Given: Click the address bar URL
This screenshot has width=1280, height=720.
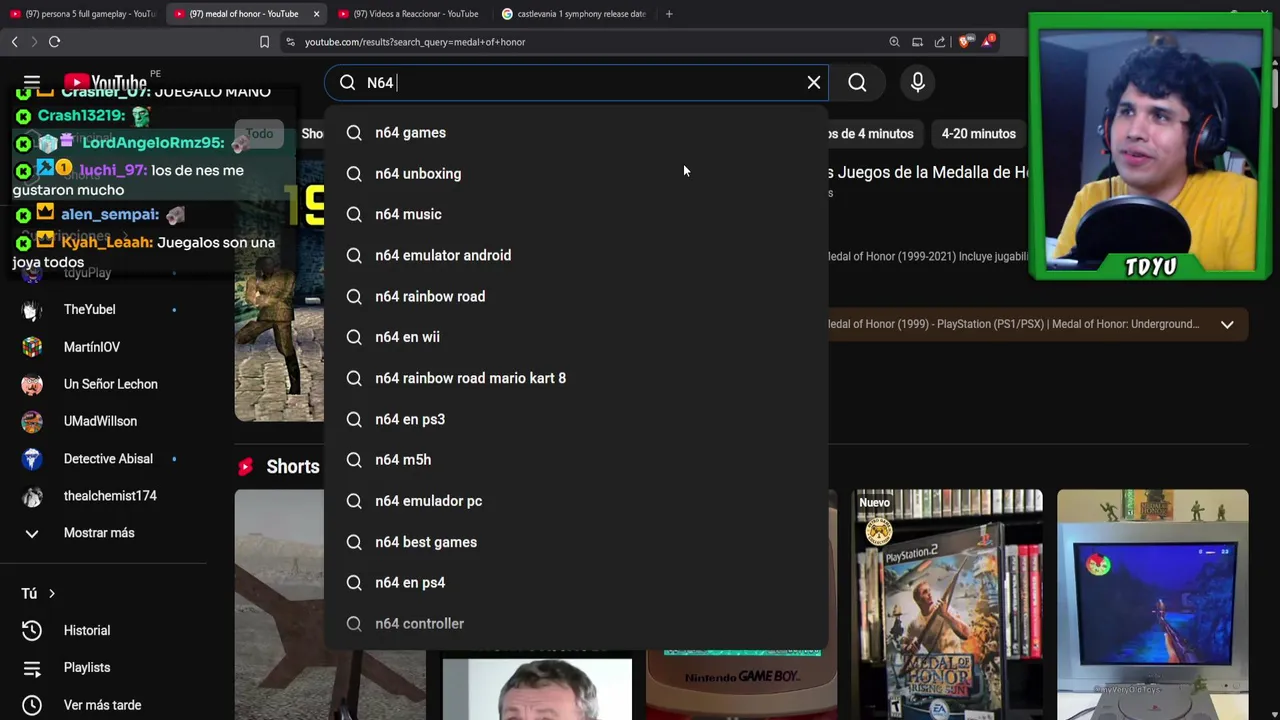Looking at the screenshot, I should (x=415, y=42).
